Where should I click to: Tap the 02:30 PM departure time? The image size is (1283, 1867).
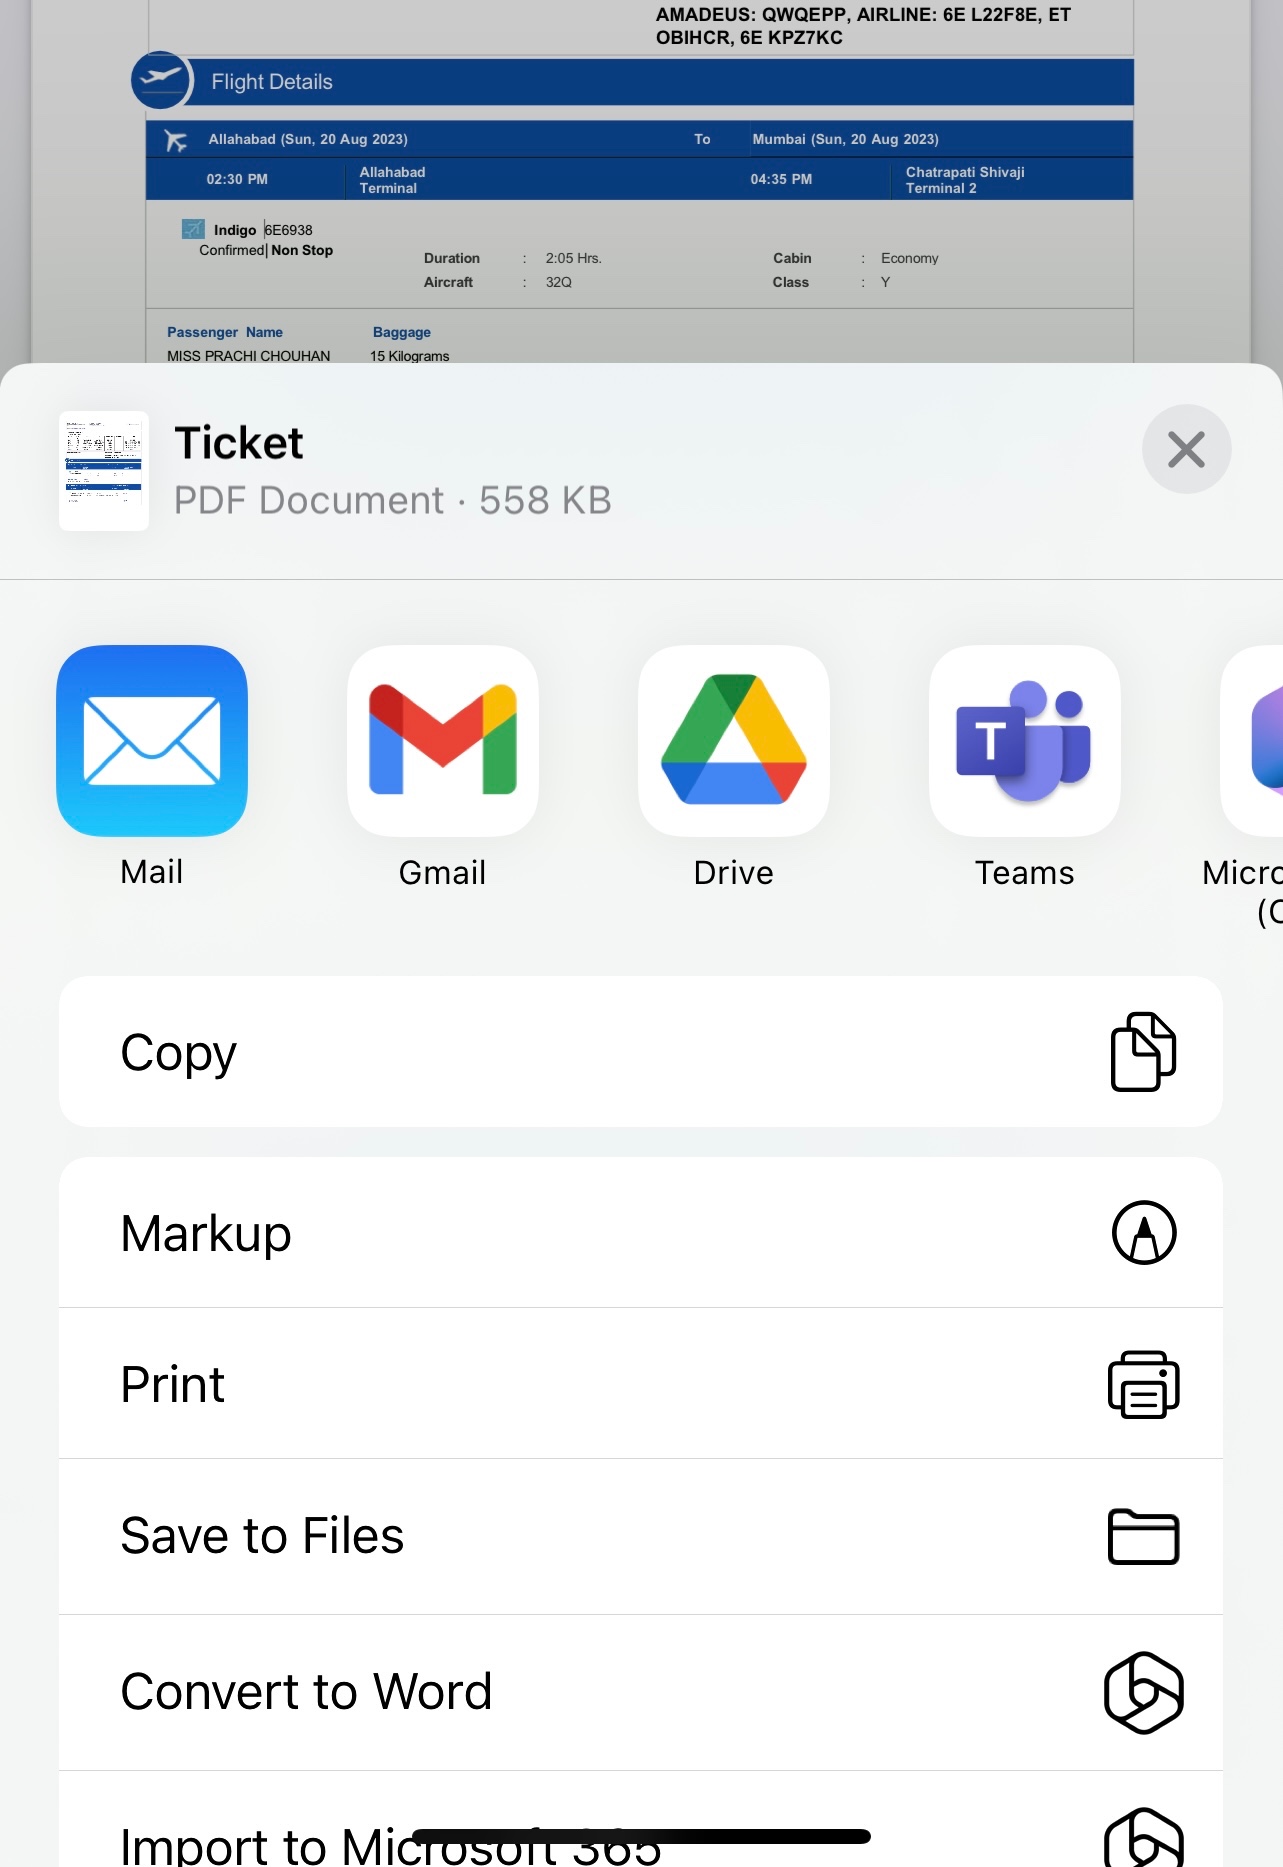(237, 179)
